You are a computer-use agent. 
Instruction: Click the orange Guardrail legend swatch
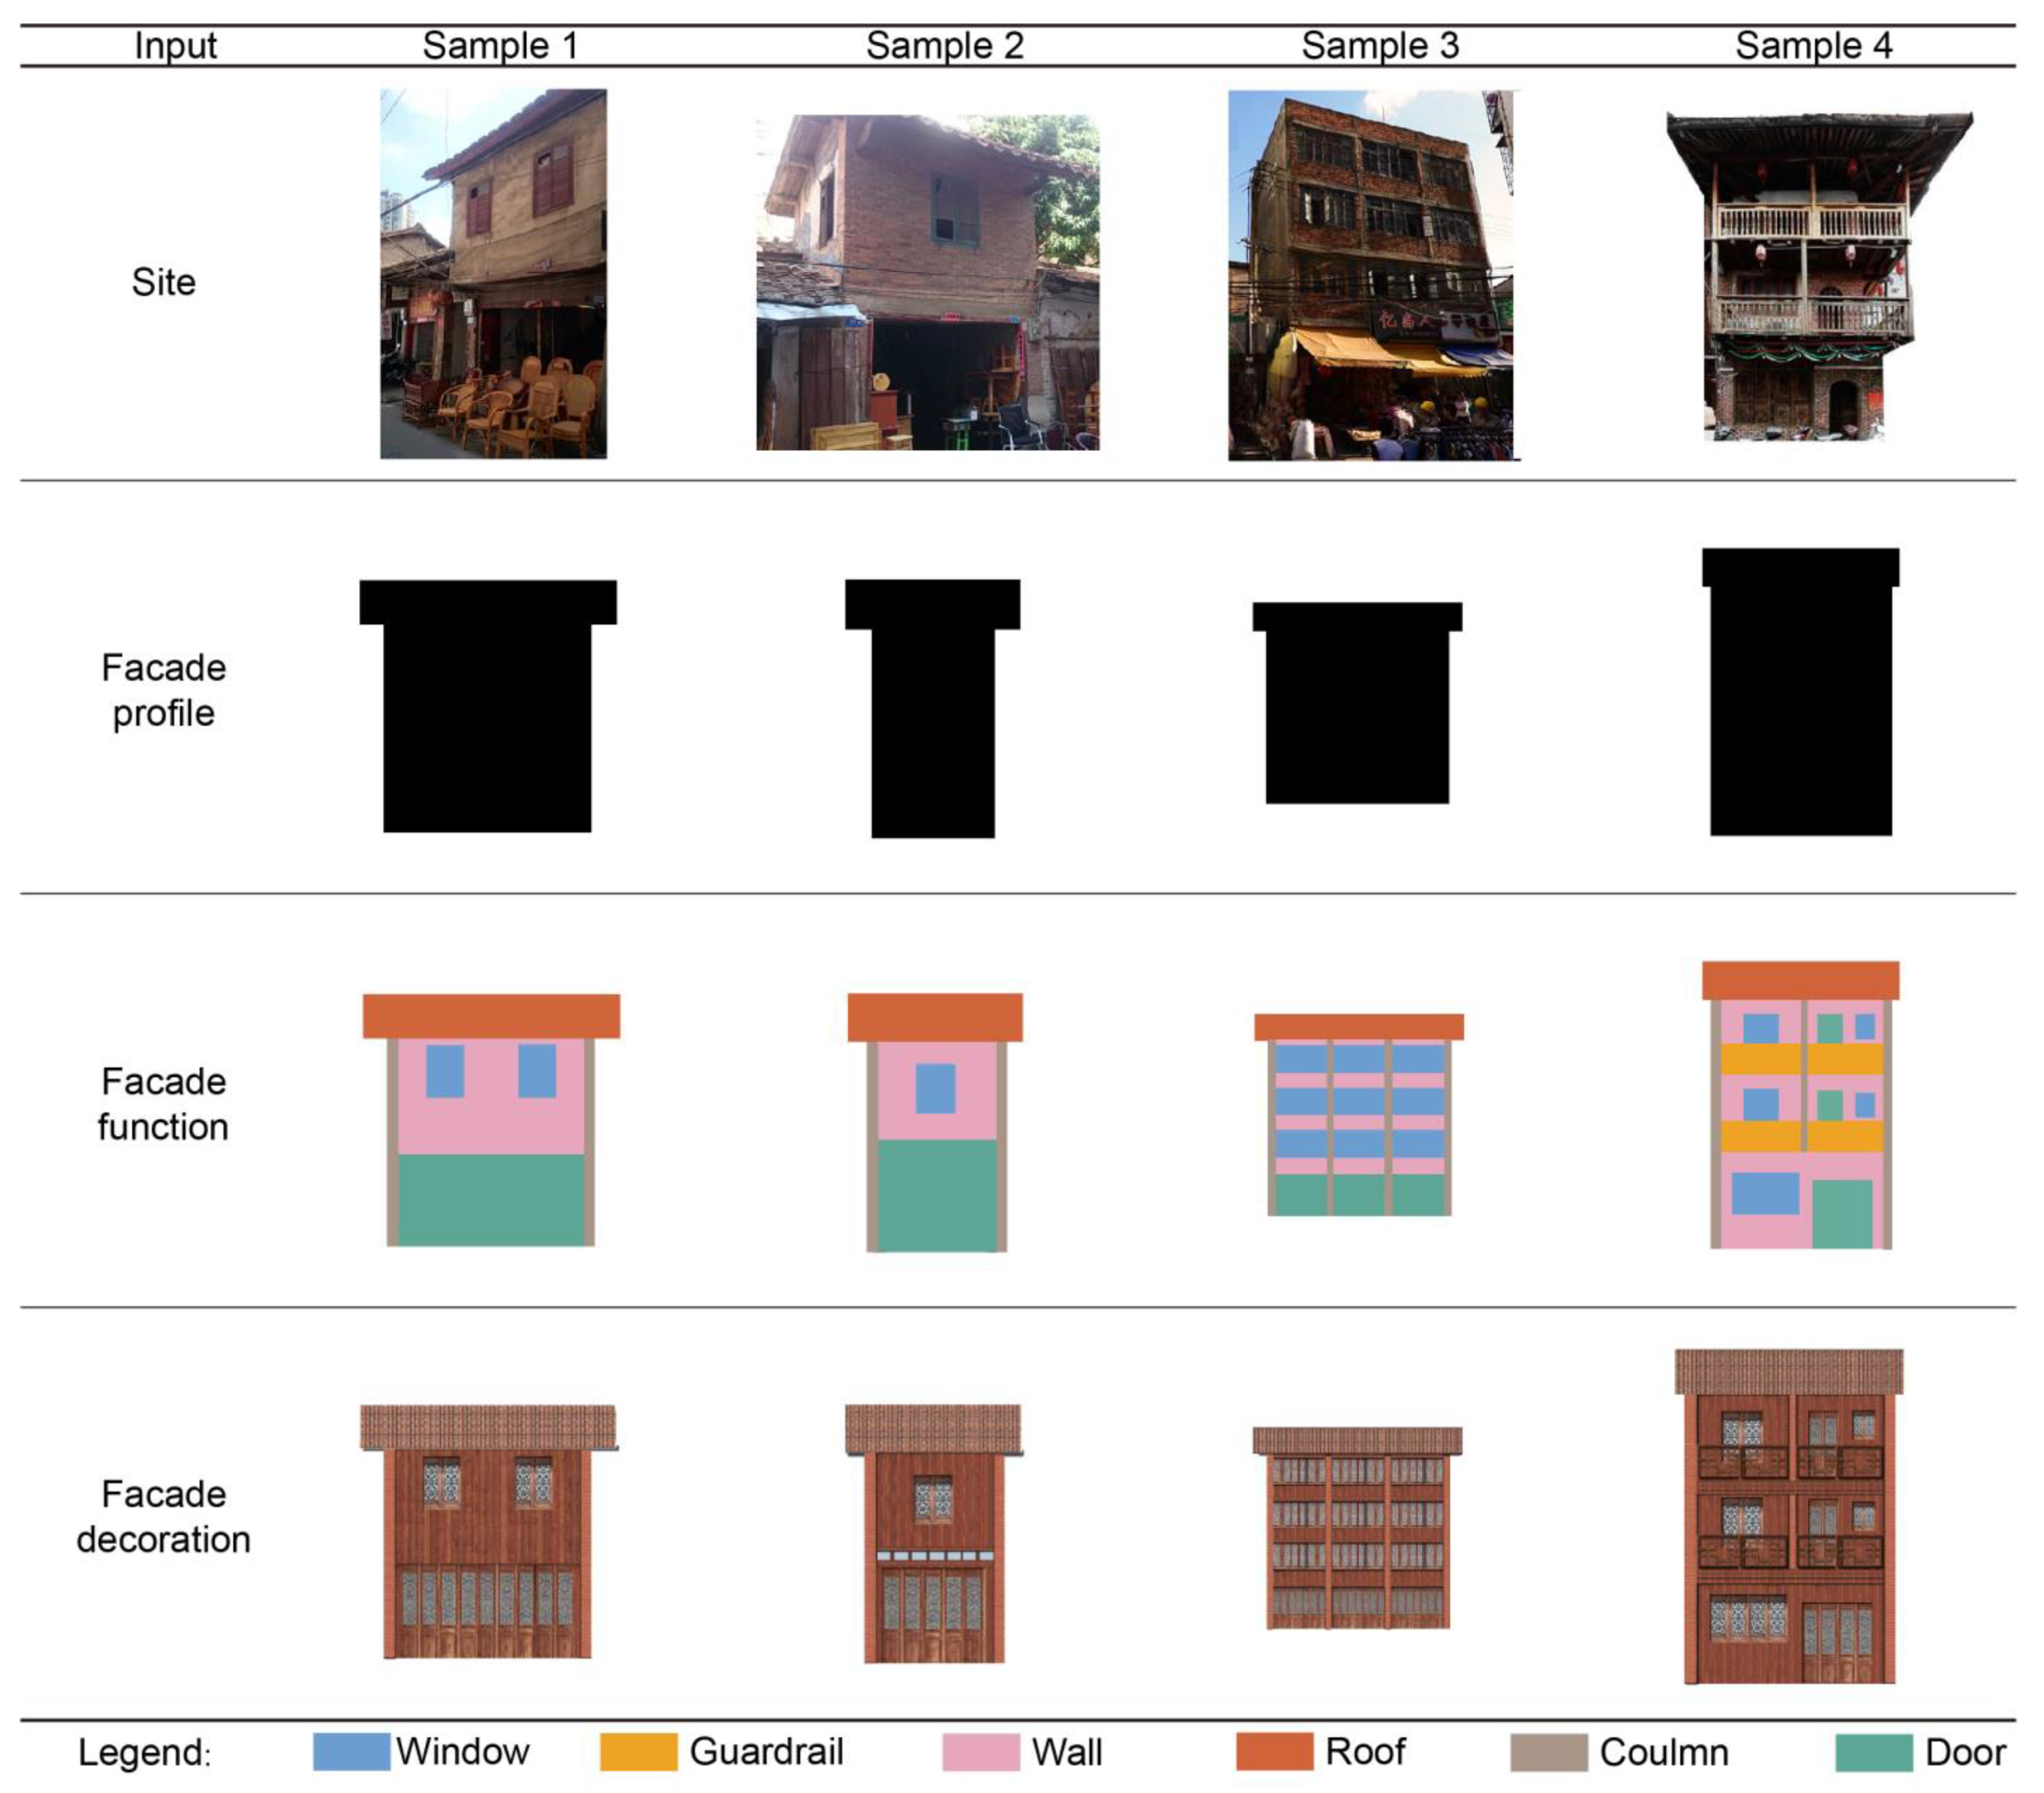(638, 1751)
